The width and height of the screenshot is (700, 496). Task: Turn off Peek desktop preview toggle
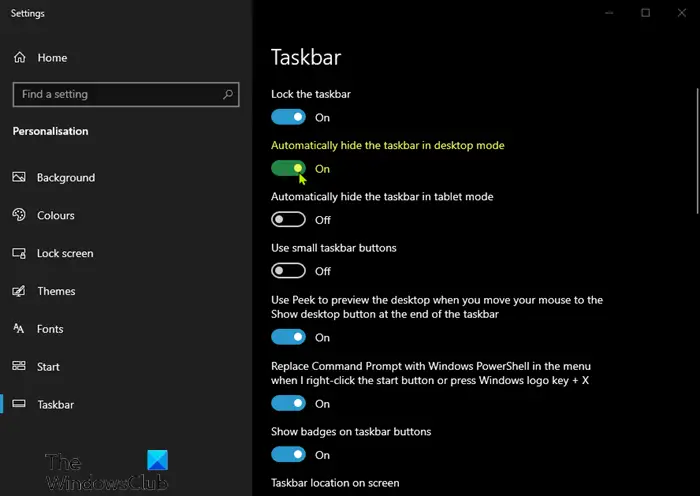[x=288, y=337]
